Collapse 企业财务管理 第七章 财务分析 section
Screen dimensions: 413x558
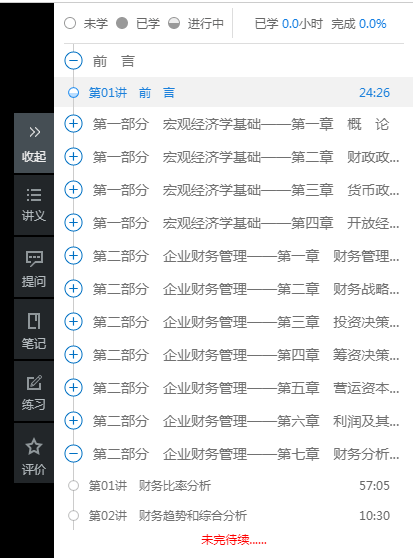73,453
